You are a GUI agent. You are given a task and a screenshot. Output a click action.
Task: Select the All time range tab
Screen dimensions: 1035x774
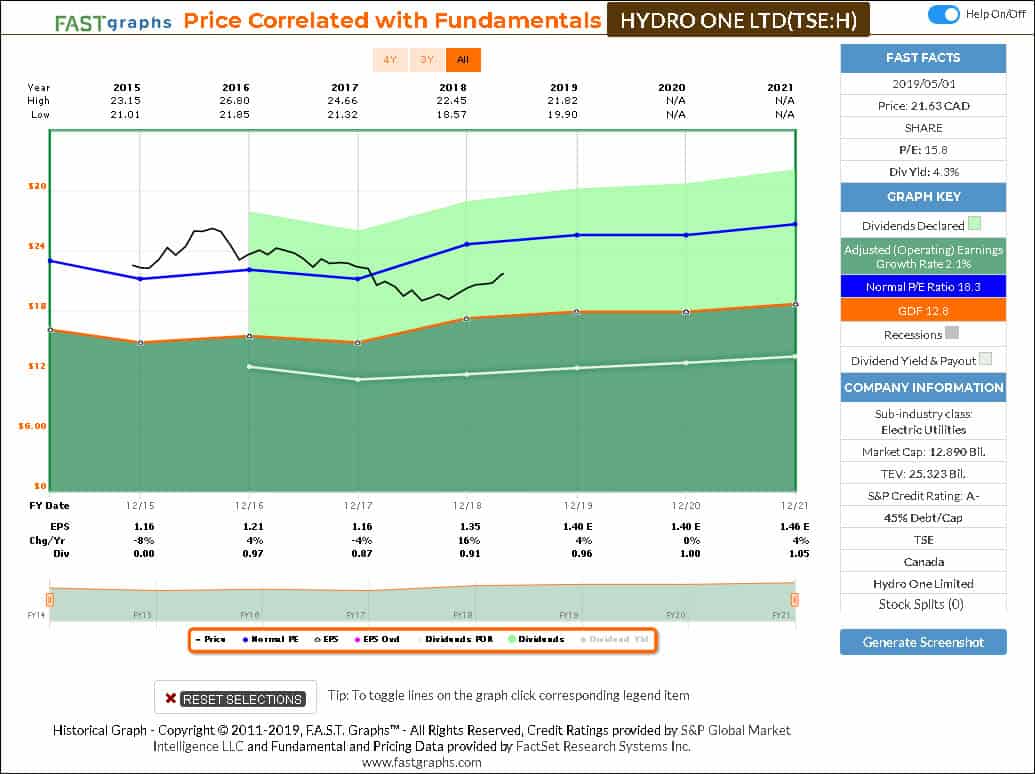(462, 60)
